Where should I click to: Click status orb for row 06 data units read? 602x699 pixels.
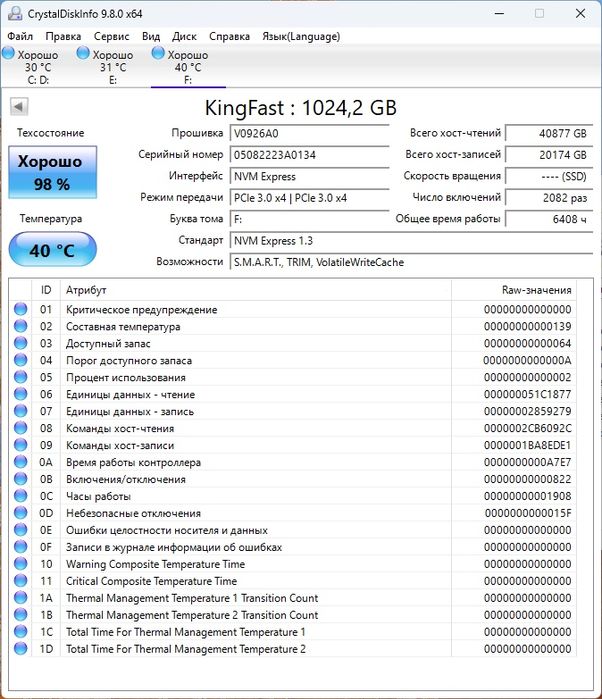(x=21, y=394)
